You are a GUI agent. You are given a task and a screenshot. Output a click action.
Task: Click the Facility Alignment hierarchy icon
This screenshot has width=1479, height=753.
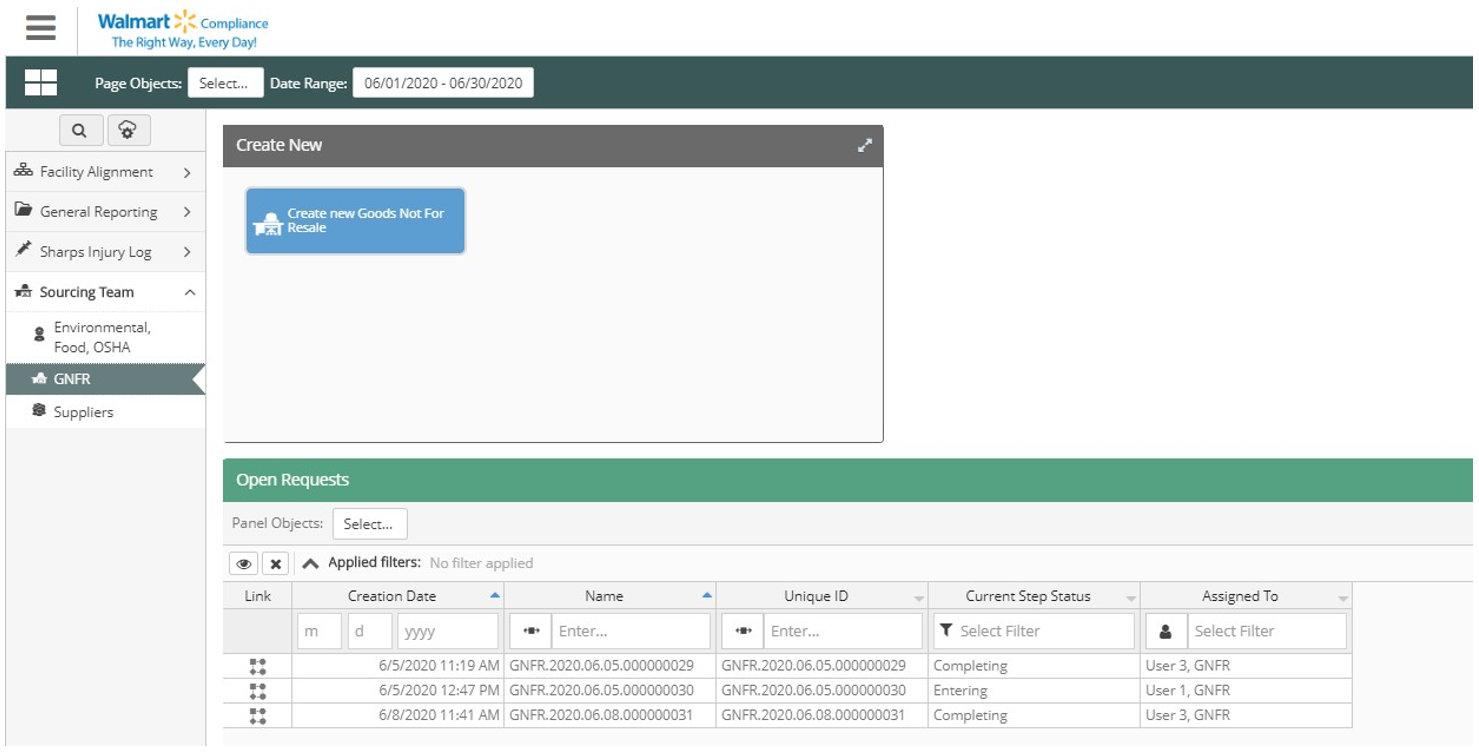23,171
